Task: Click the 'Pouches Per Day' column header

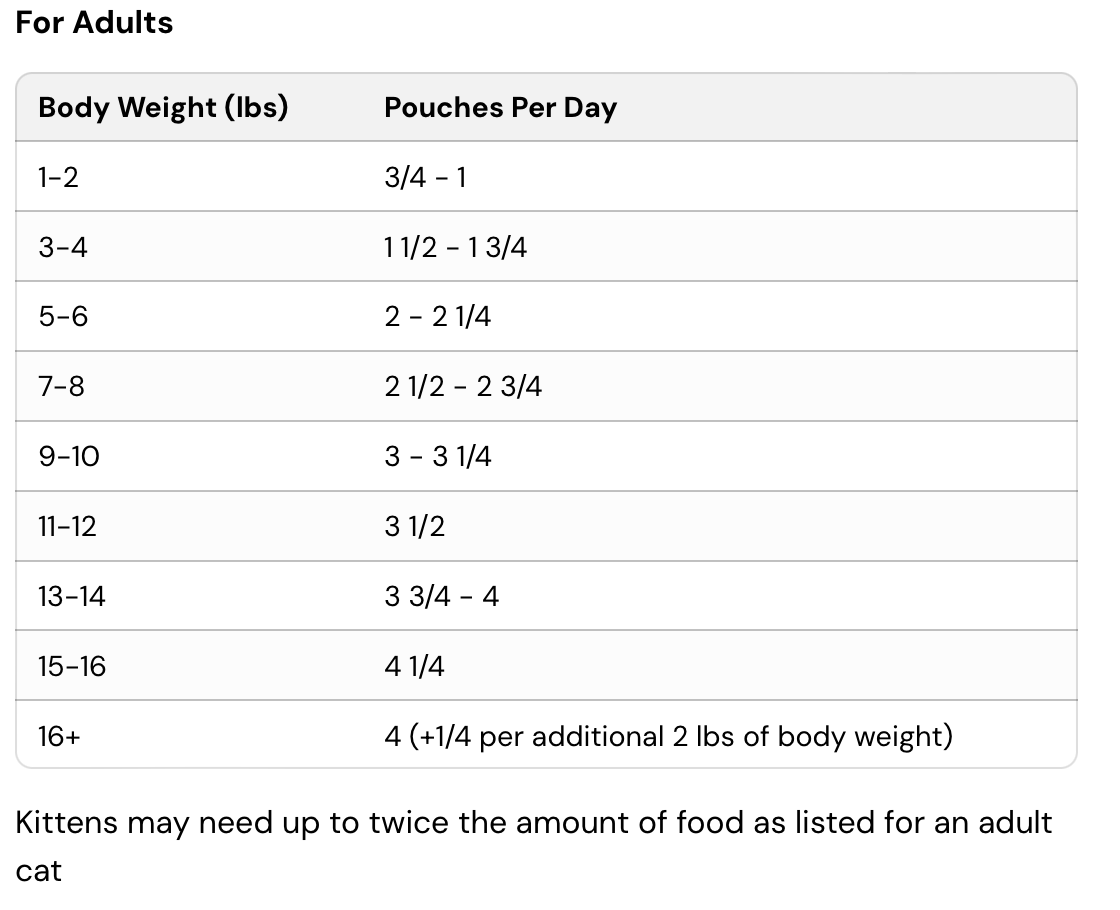Action: pos(500,107)
